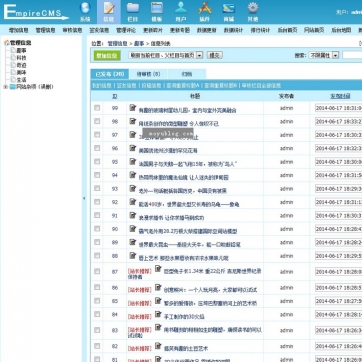Click the edit icon in row ID 82

pyautogui.click(x=158, y=346)
